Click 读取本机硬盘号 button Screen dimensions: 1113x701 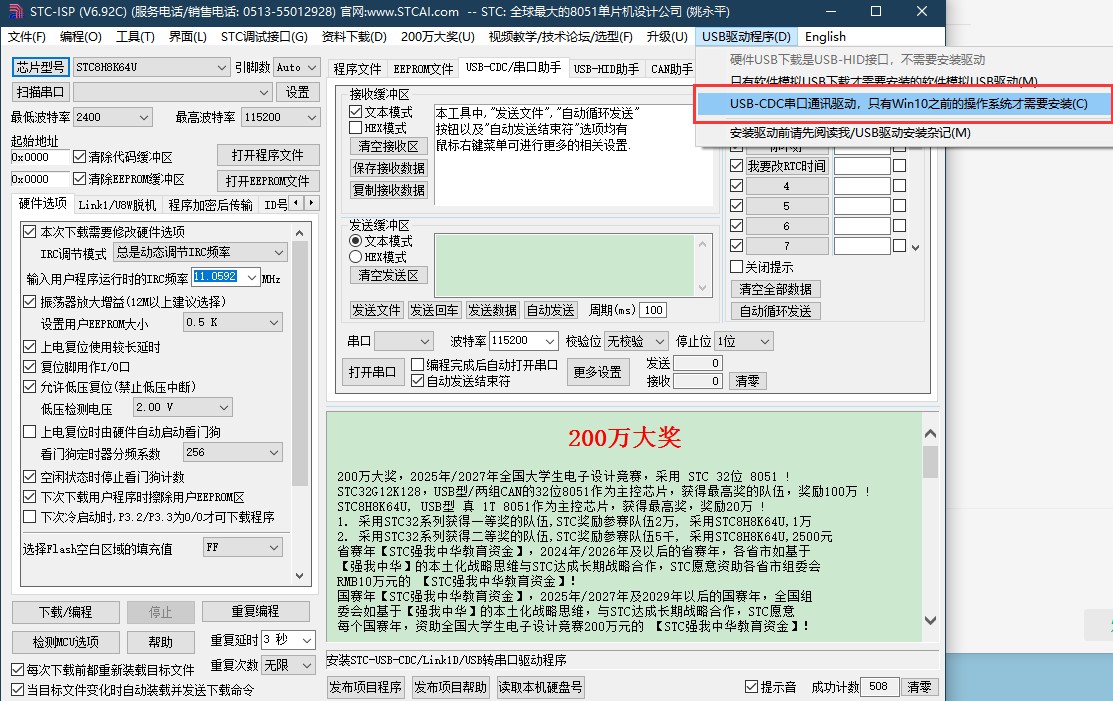pyautogui.click(x=540, y=687)
